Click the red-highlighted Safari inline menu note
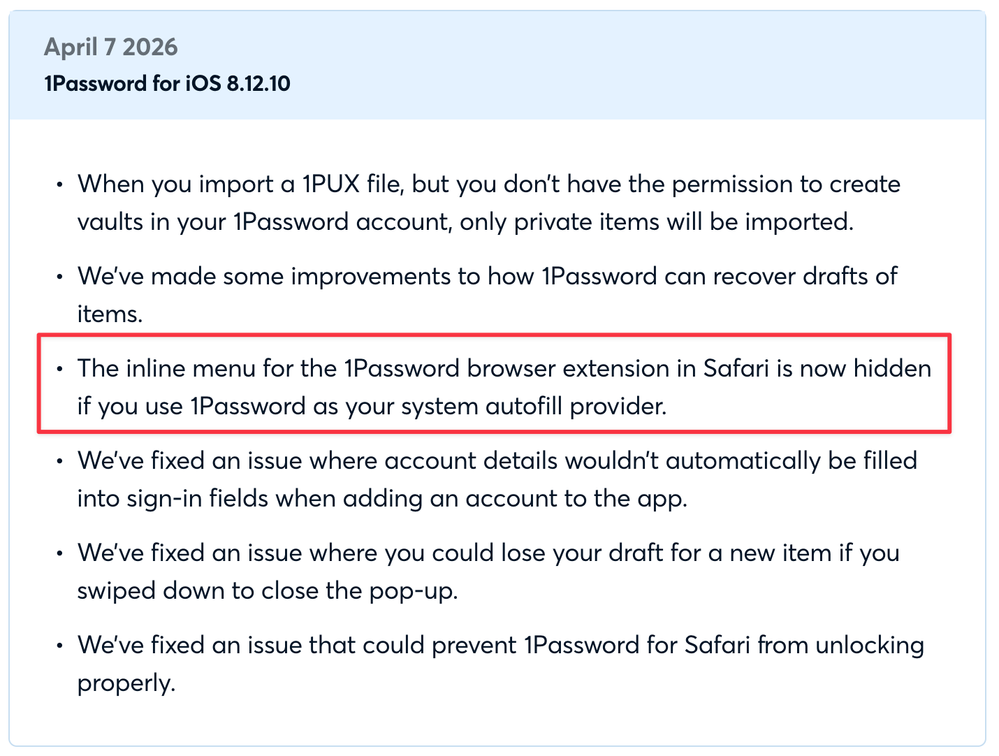The height and width of the screenshot is (756, 999). [x=504, y=387]
